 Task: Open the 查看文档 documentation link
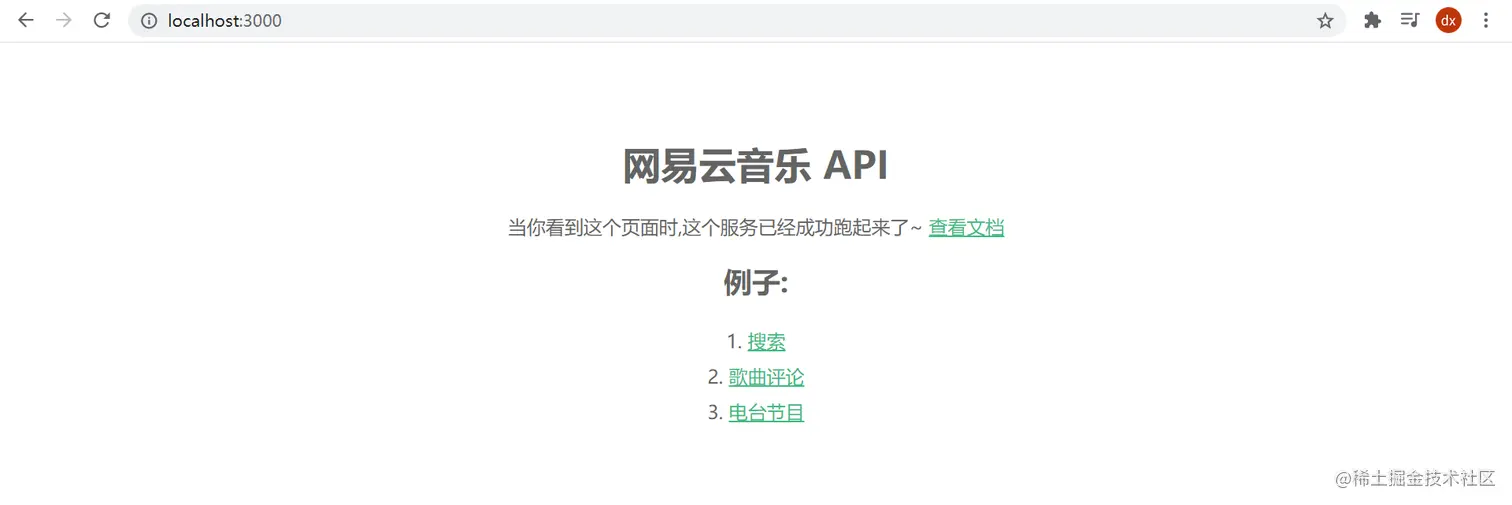966,228
